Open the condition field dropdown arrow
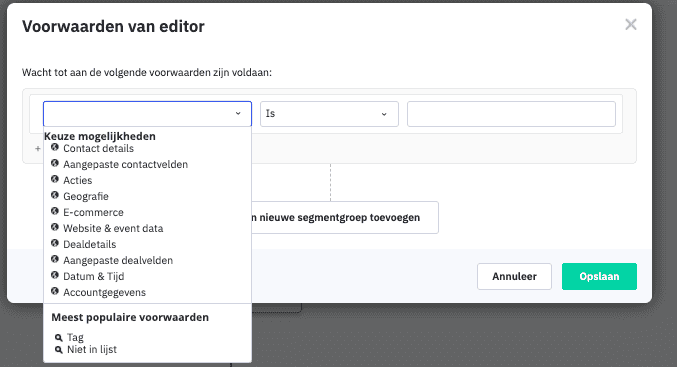677x367 pixels. click(238, 114)
